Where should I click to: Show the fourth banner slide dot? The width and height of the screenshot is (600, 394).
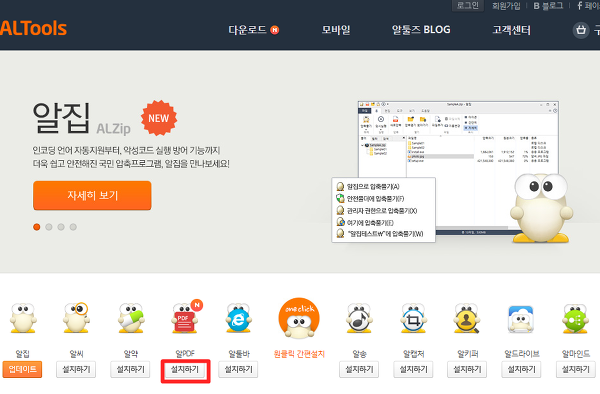[73, 227]
